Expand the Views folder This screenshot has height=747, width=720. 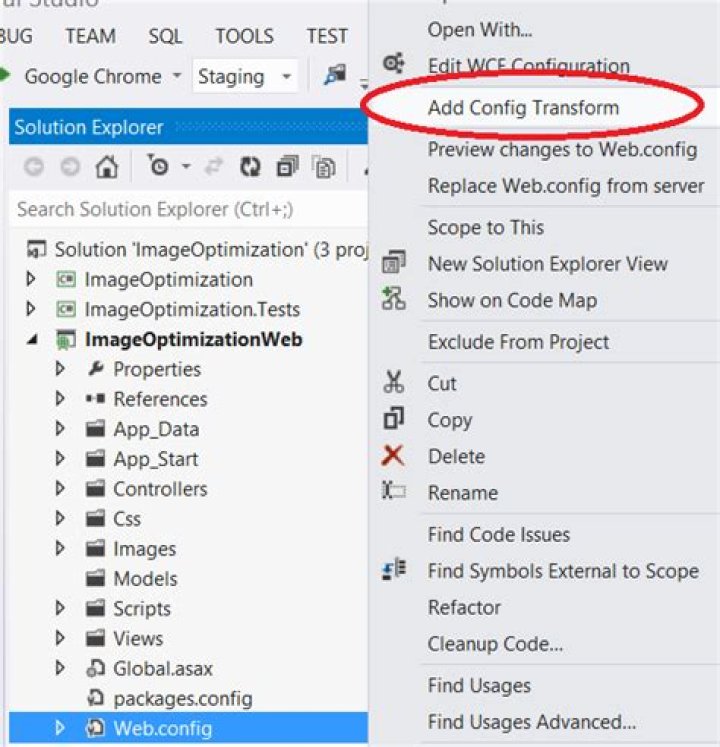pos(60,638)
